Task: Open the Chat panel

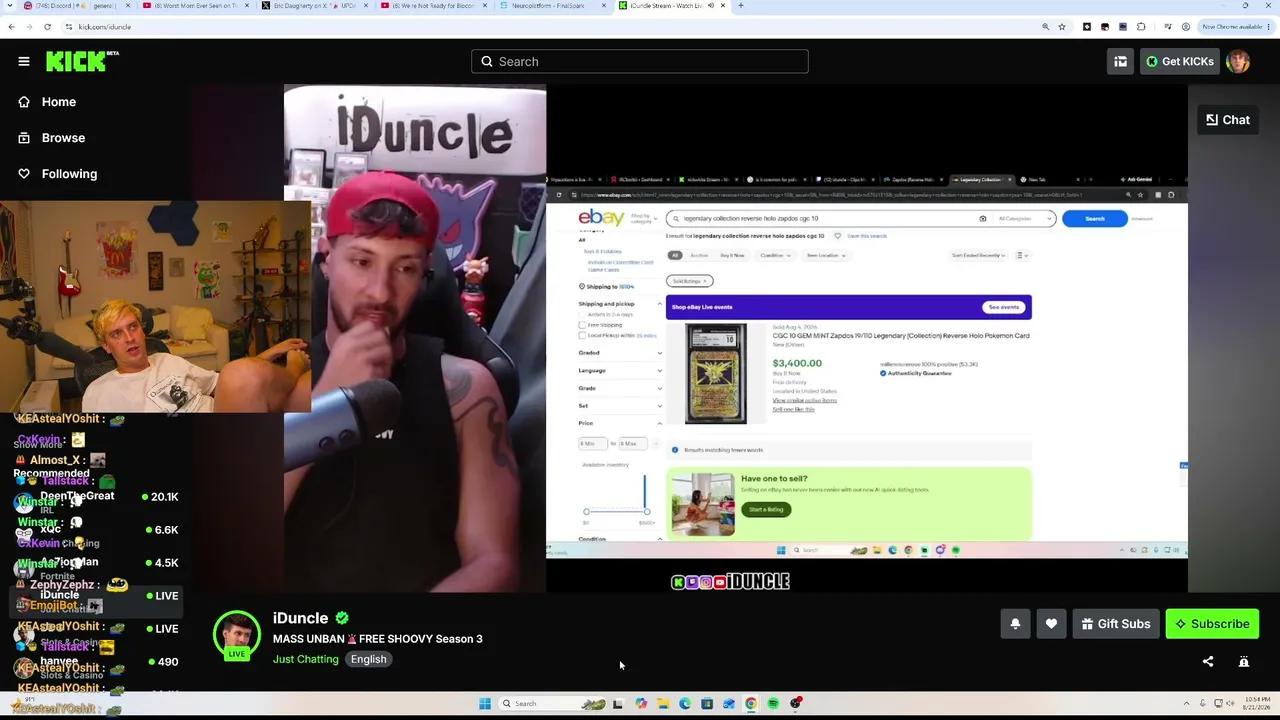Action: pyautogui.click(x=1228, y=120)
